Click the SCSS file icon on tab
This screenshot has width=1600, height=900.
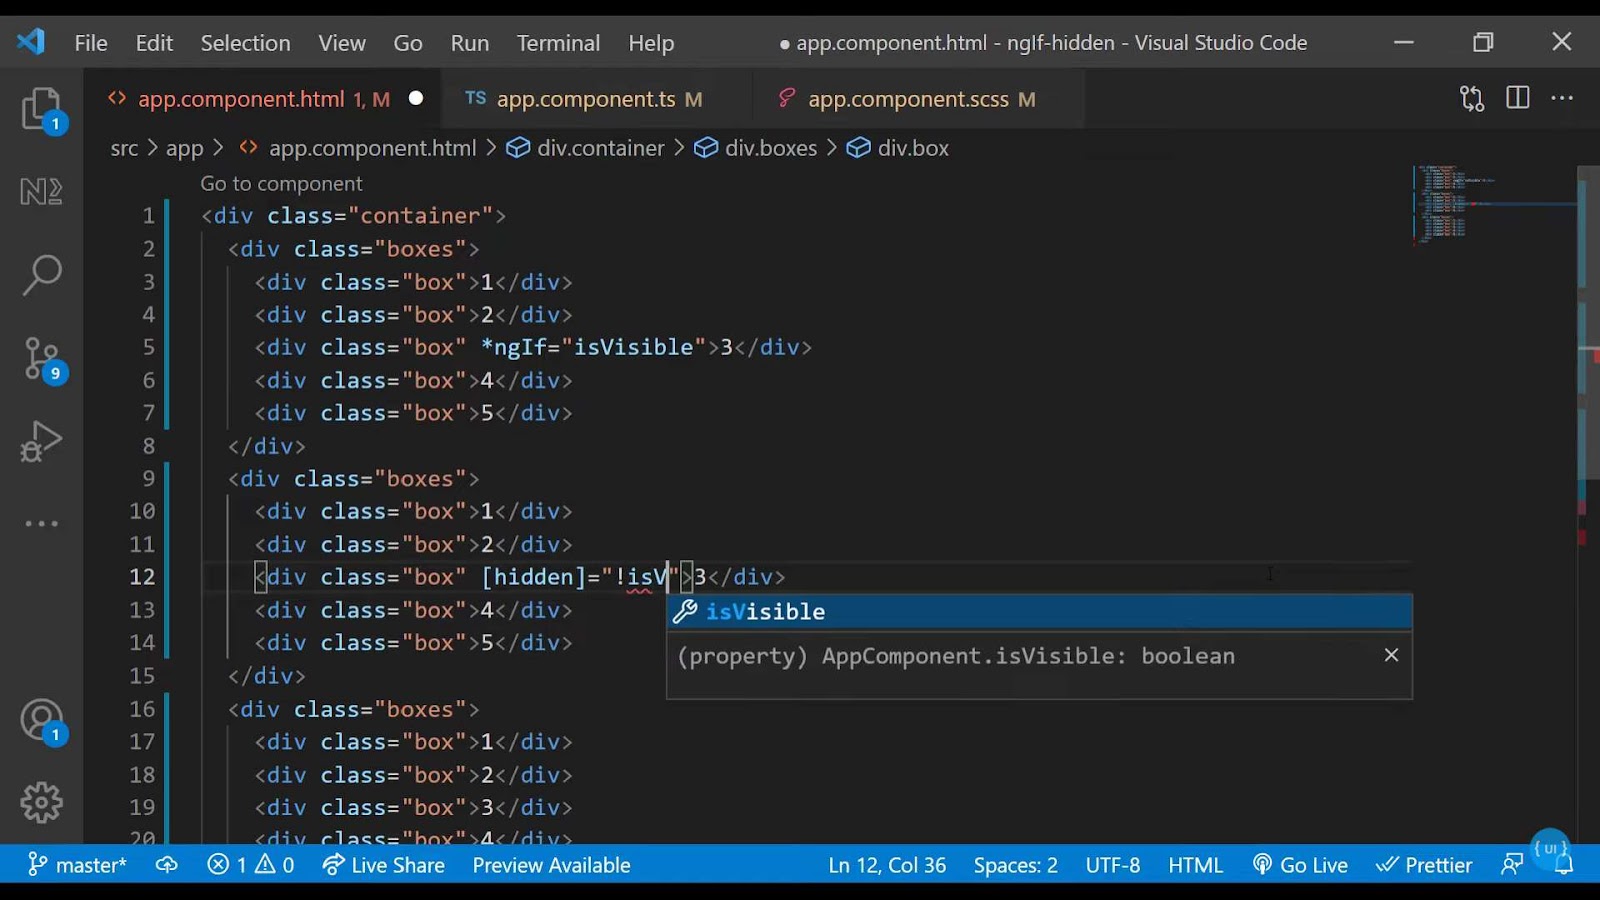(787, 98)
